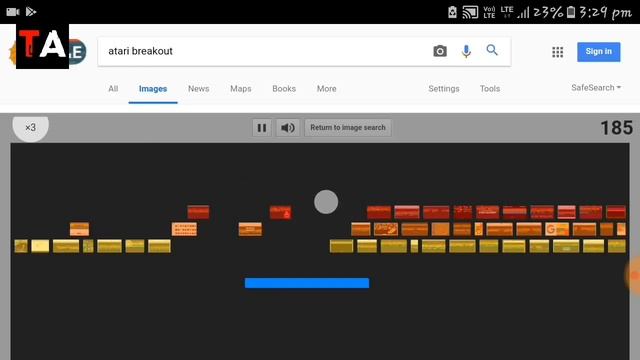Search by image using camera icon
The height and width of the screenshot is (360, 640).
pos(440,51)
